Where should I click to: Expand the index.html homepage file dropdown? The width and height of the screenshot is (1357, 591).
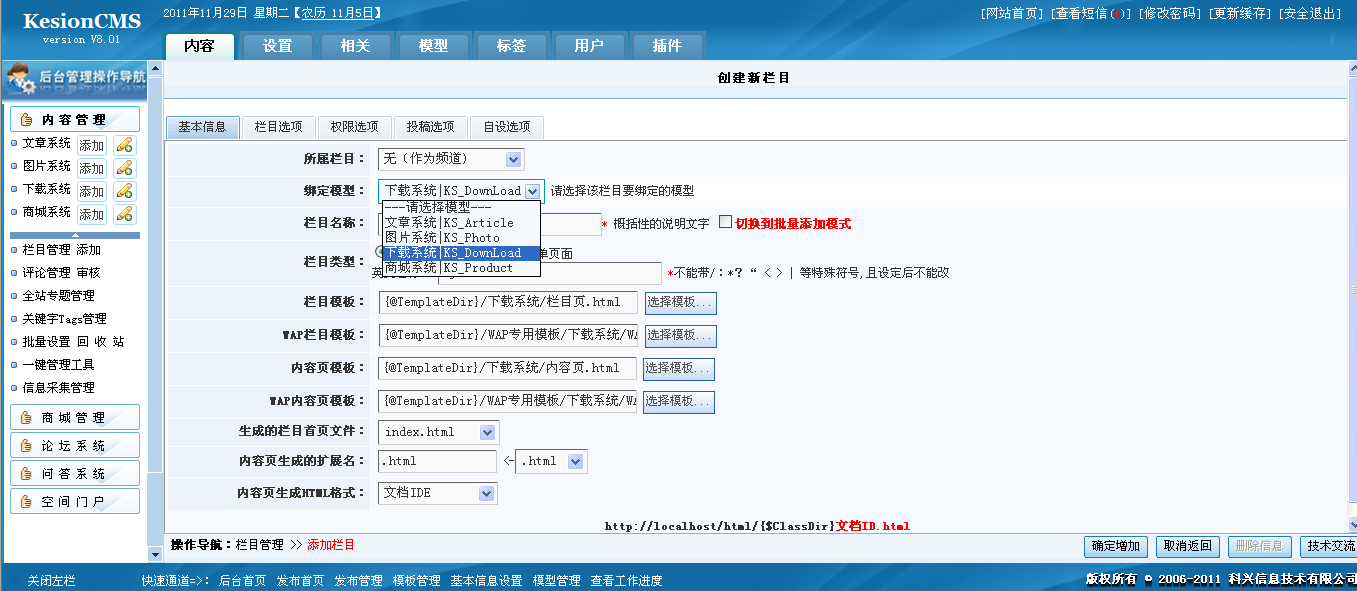click(x=487, y=432)
